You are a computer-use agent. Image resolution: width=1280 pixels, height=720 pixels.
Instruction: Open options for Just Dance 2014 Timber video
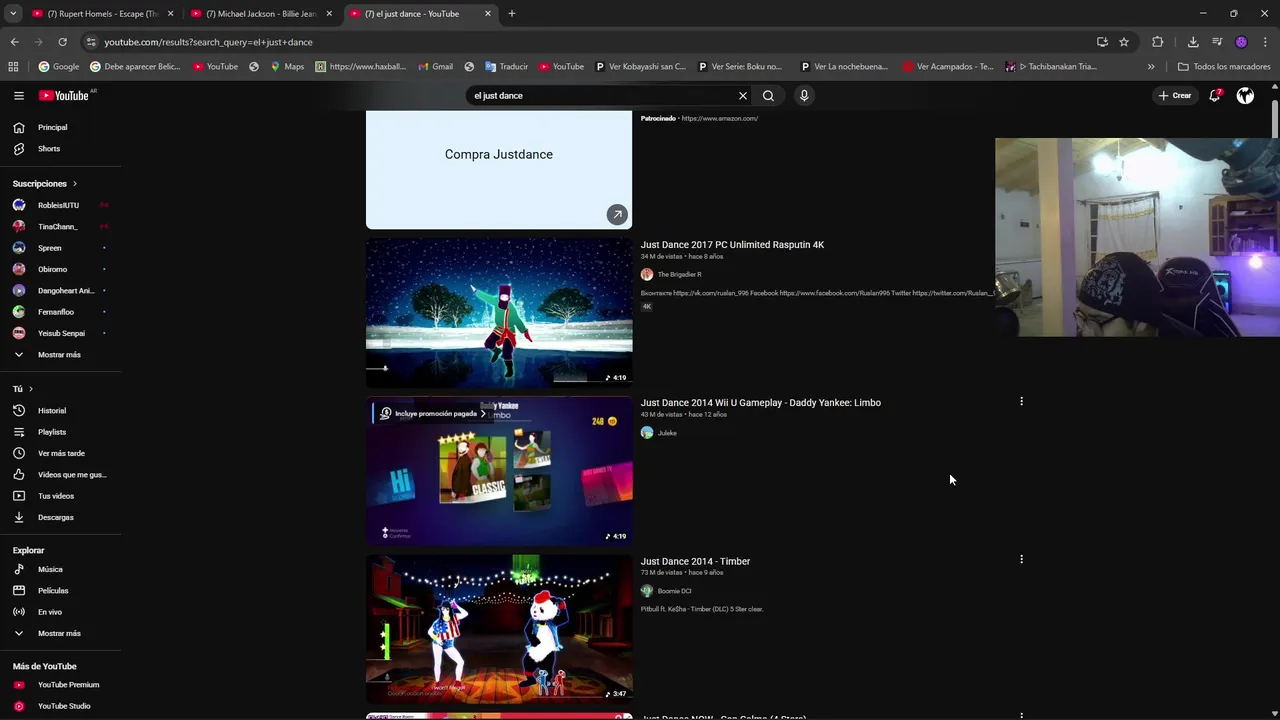1021,559
